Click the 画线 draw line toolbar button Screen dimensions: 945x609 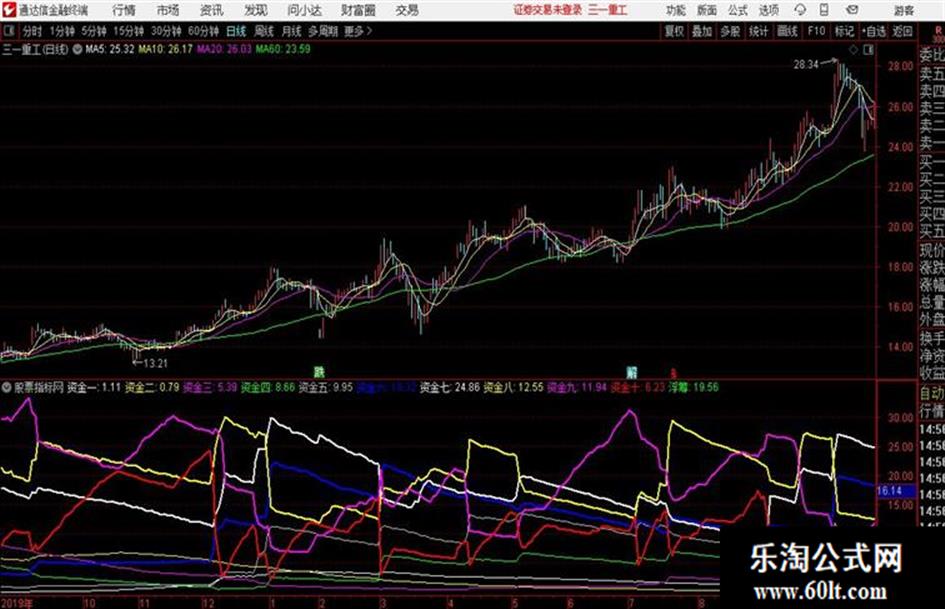point(787,31)
